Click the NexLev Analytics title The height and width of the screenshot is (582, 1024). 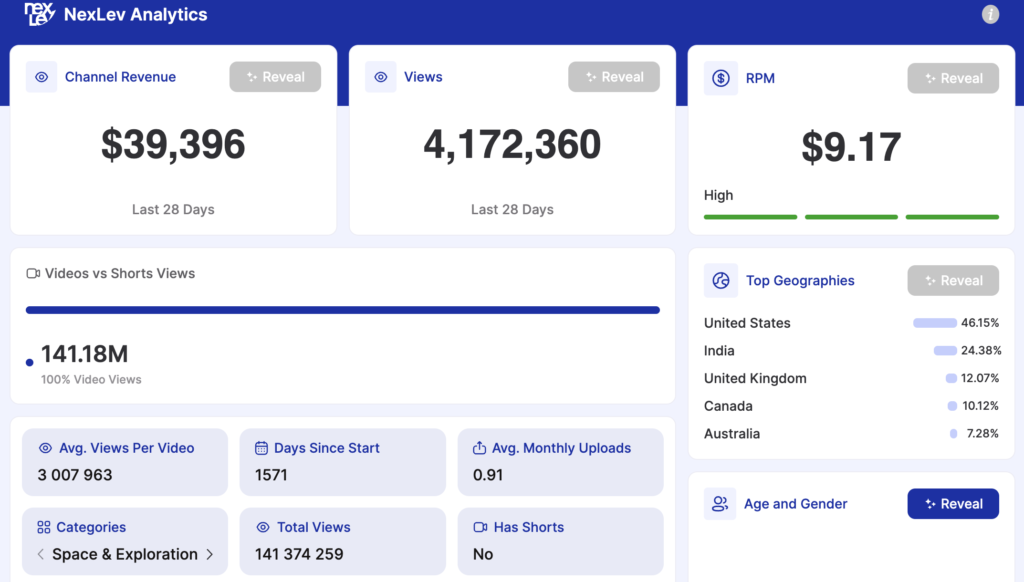(136, 14)
